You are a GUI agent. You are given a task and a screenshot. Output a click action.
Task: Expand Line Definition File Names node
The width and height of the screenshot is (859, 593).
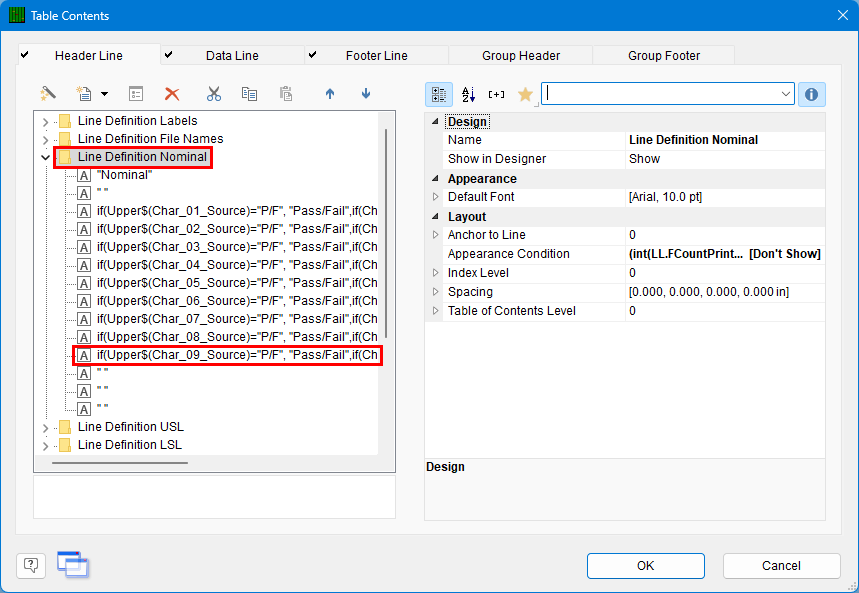(45, 140)
